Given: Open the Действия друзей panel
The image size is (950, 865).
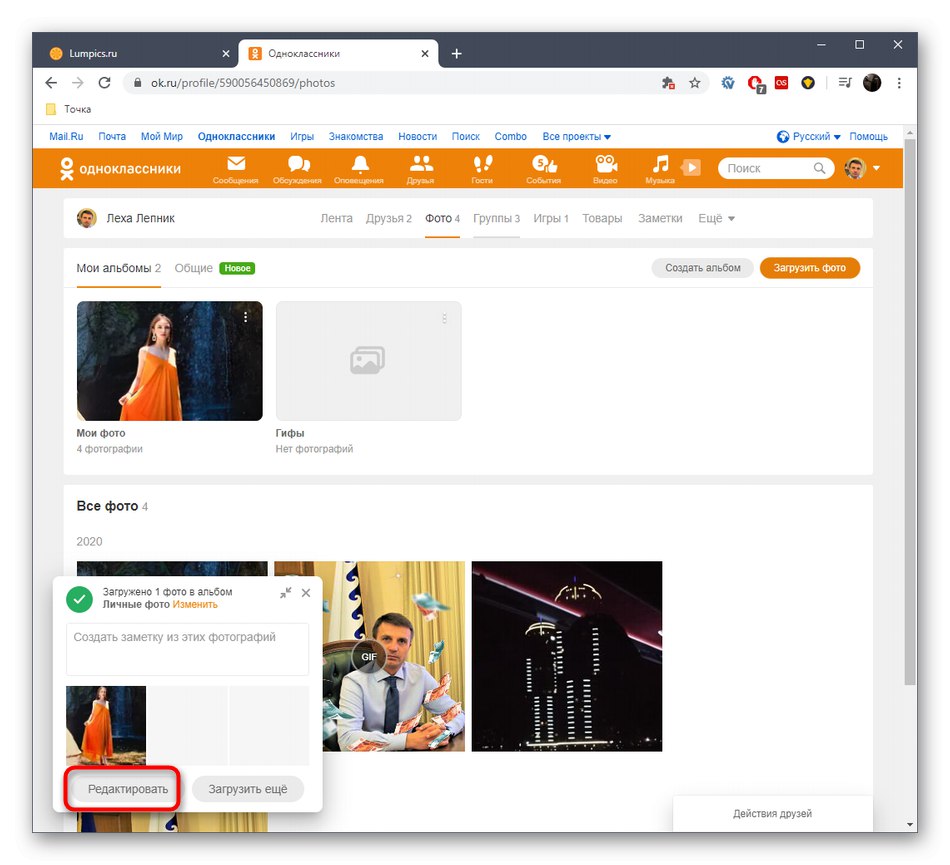Looking at the screenshot, I should coord(772,814).
